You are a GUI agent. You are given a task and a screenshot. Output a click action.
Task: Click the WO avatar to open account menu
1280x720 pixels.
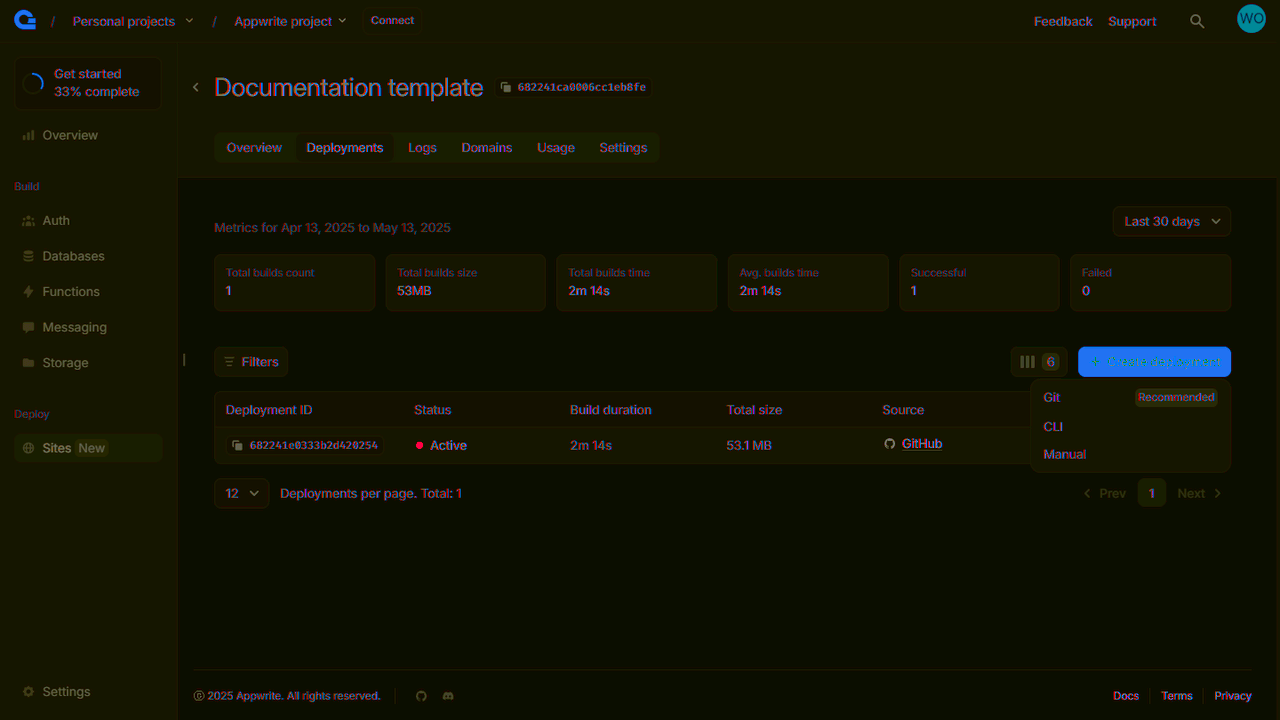click(1251, 18)
